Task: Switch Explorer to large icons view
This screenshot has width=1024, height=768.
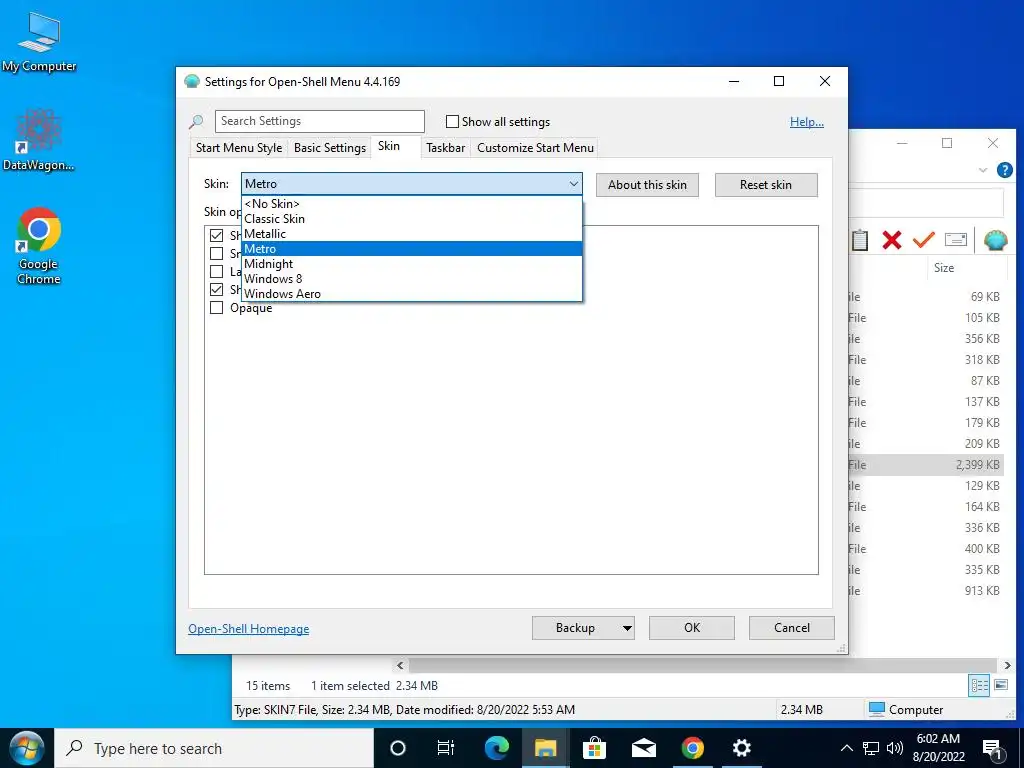Action: (1000, 685)
